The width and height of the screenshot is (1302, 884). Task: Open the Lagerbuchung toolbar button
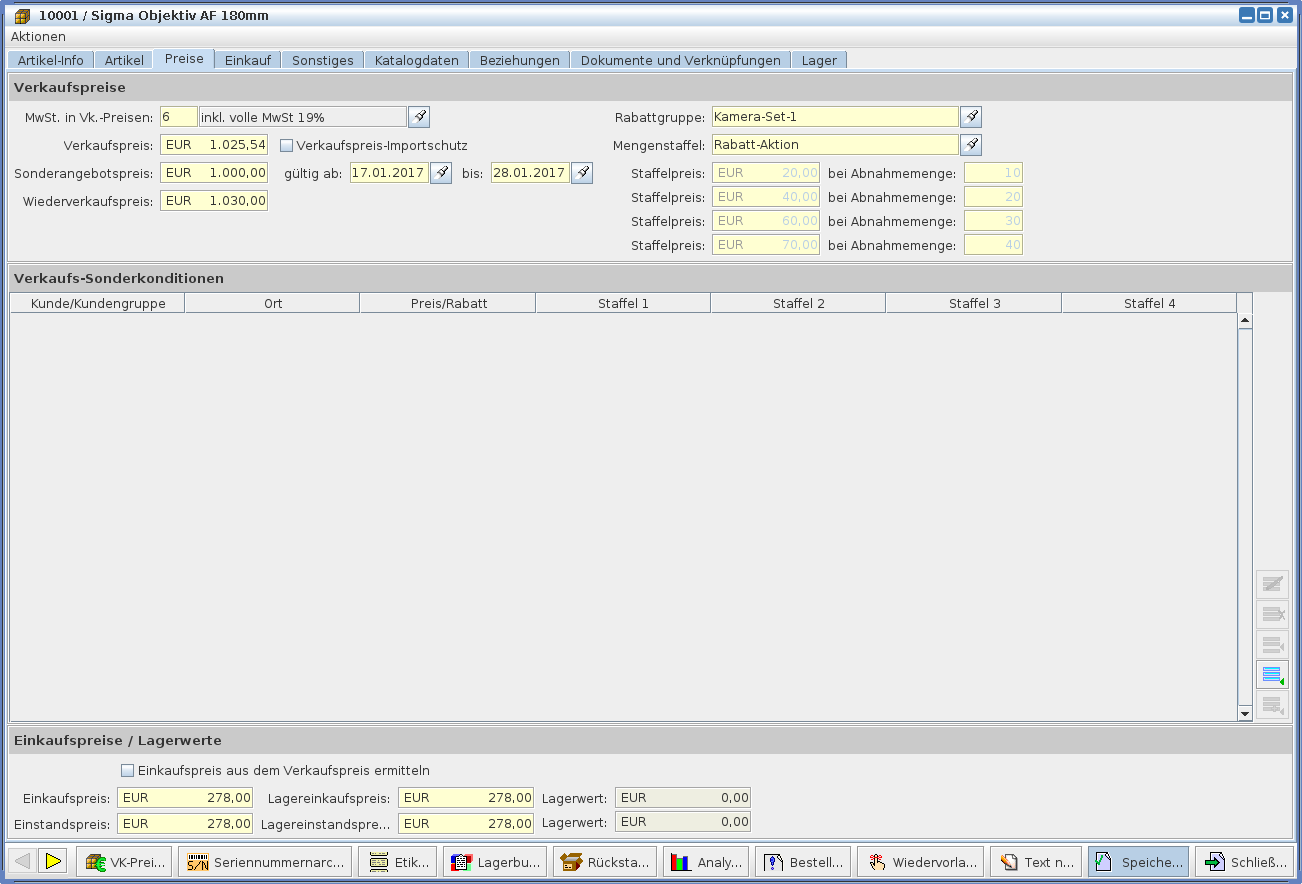[x=494, y=861]
